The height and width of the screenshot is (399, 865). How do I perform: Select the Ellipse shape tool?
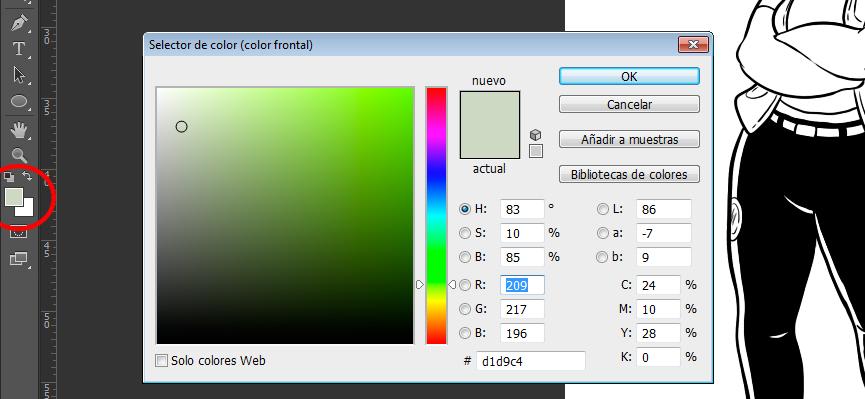click(x=19, y=102)
